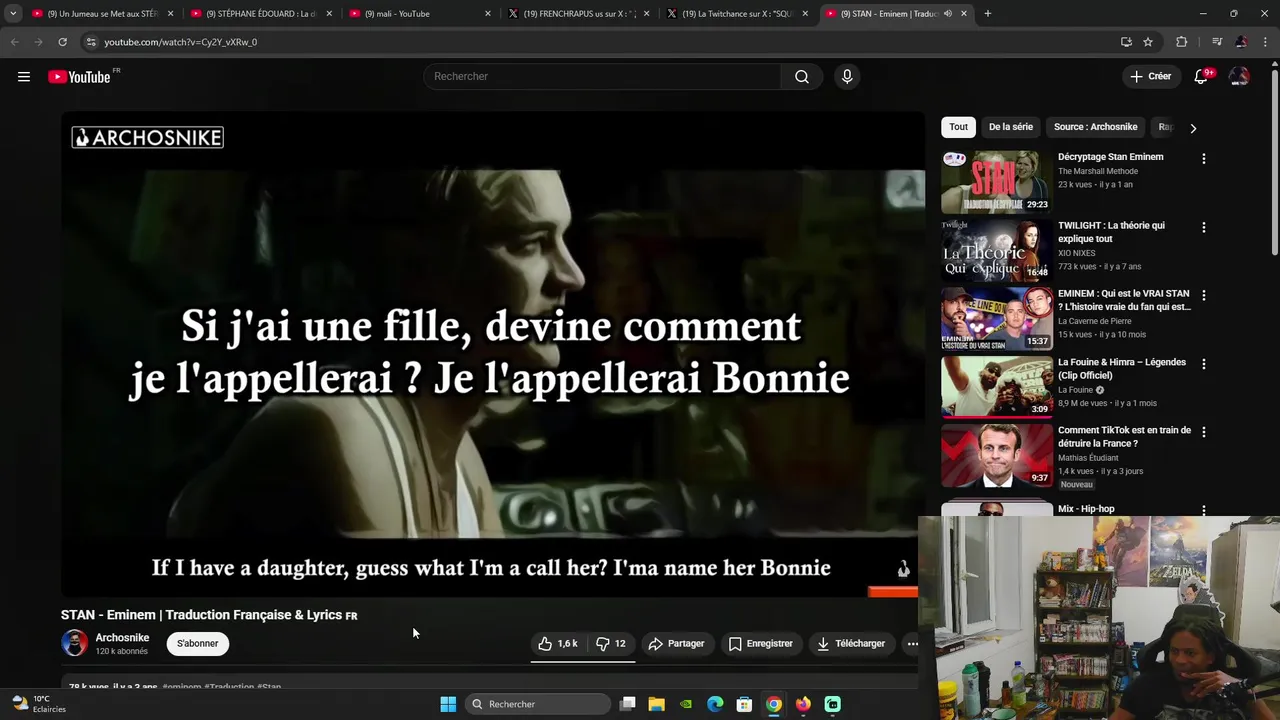
Task: Open the Comment TikTok détruire la France thumbnail
Action: 996,455
